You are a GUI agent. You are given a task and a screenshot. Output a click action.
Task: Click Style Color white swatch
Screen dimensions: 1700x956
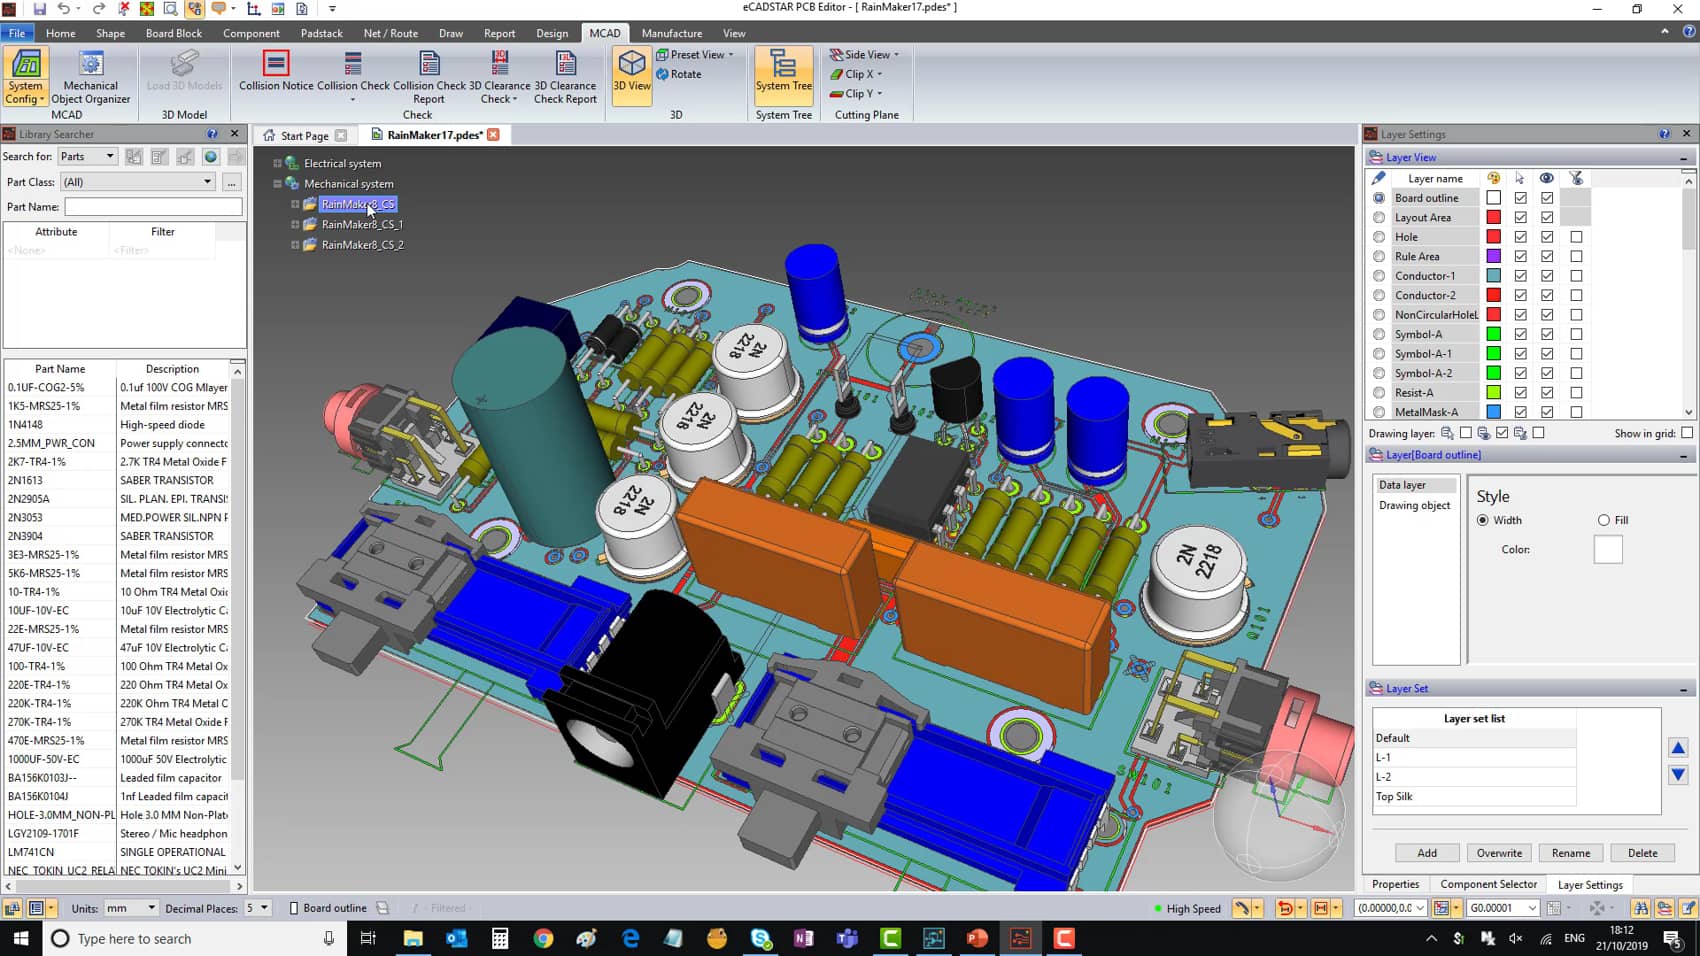[x=1608, y=549]
